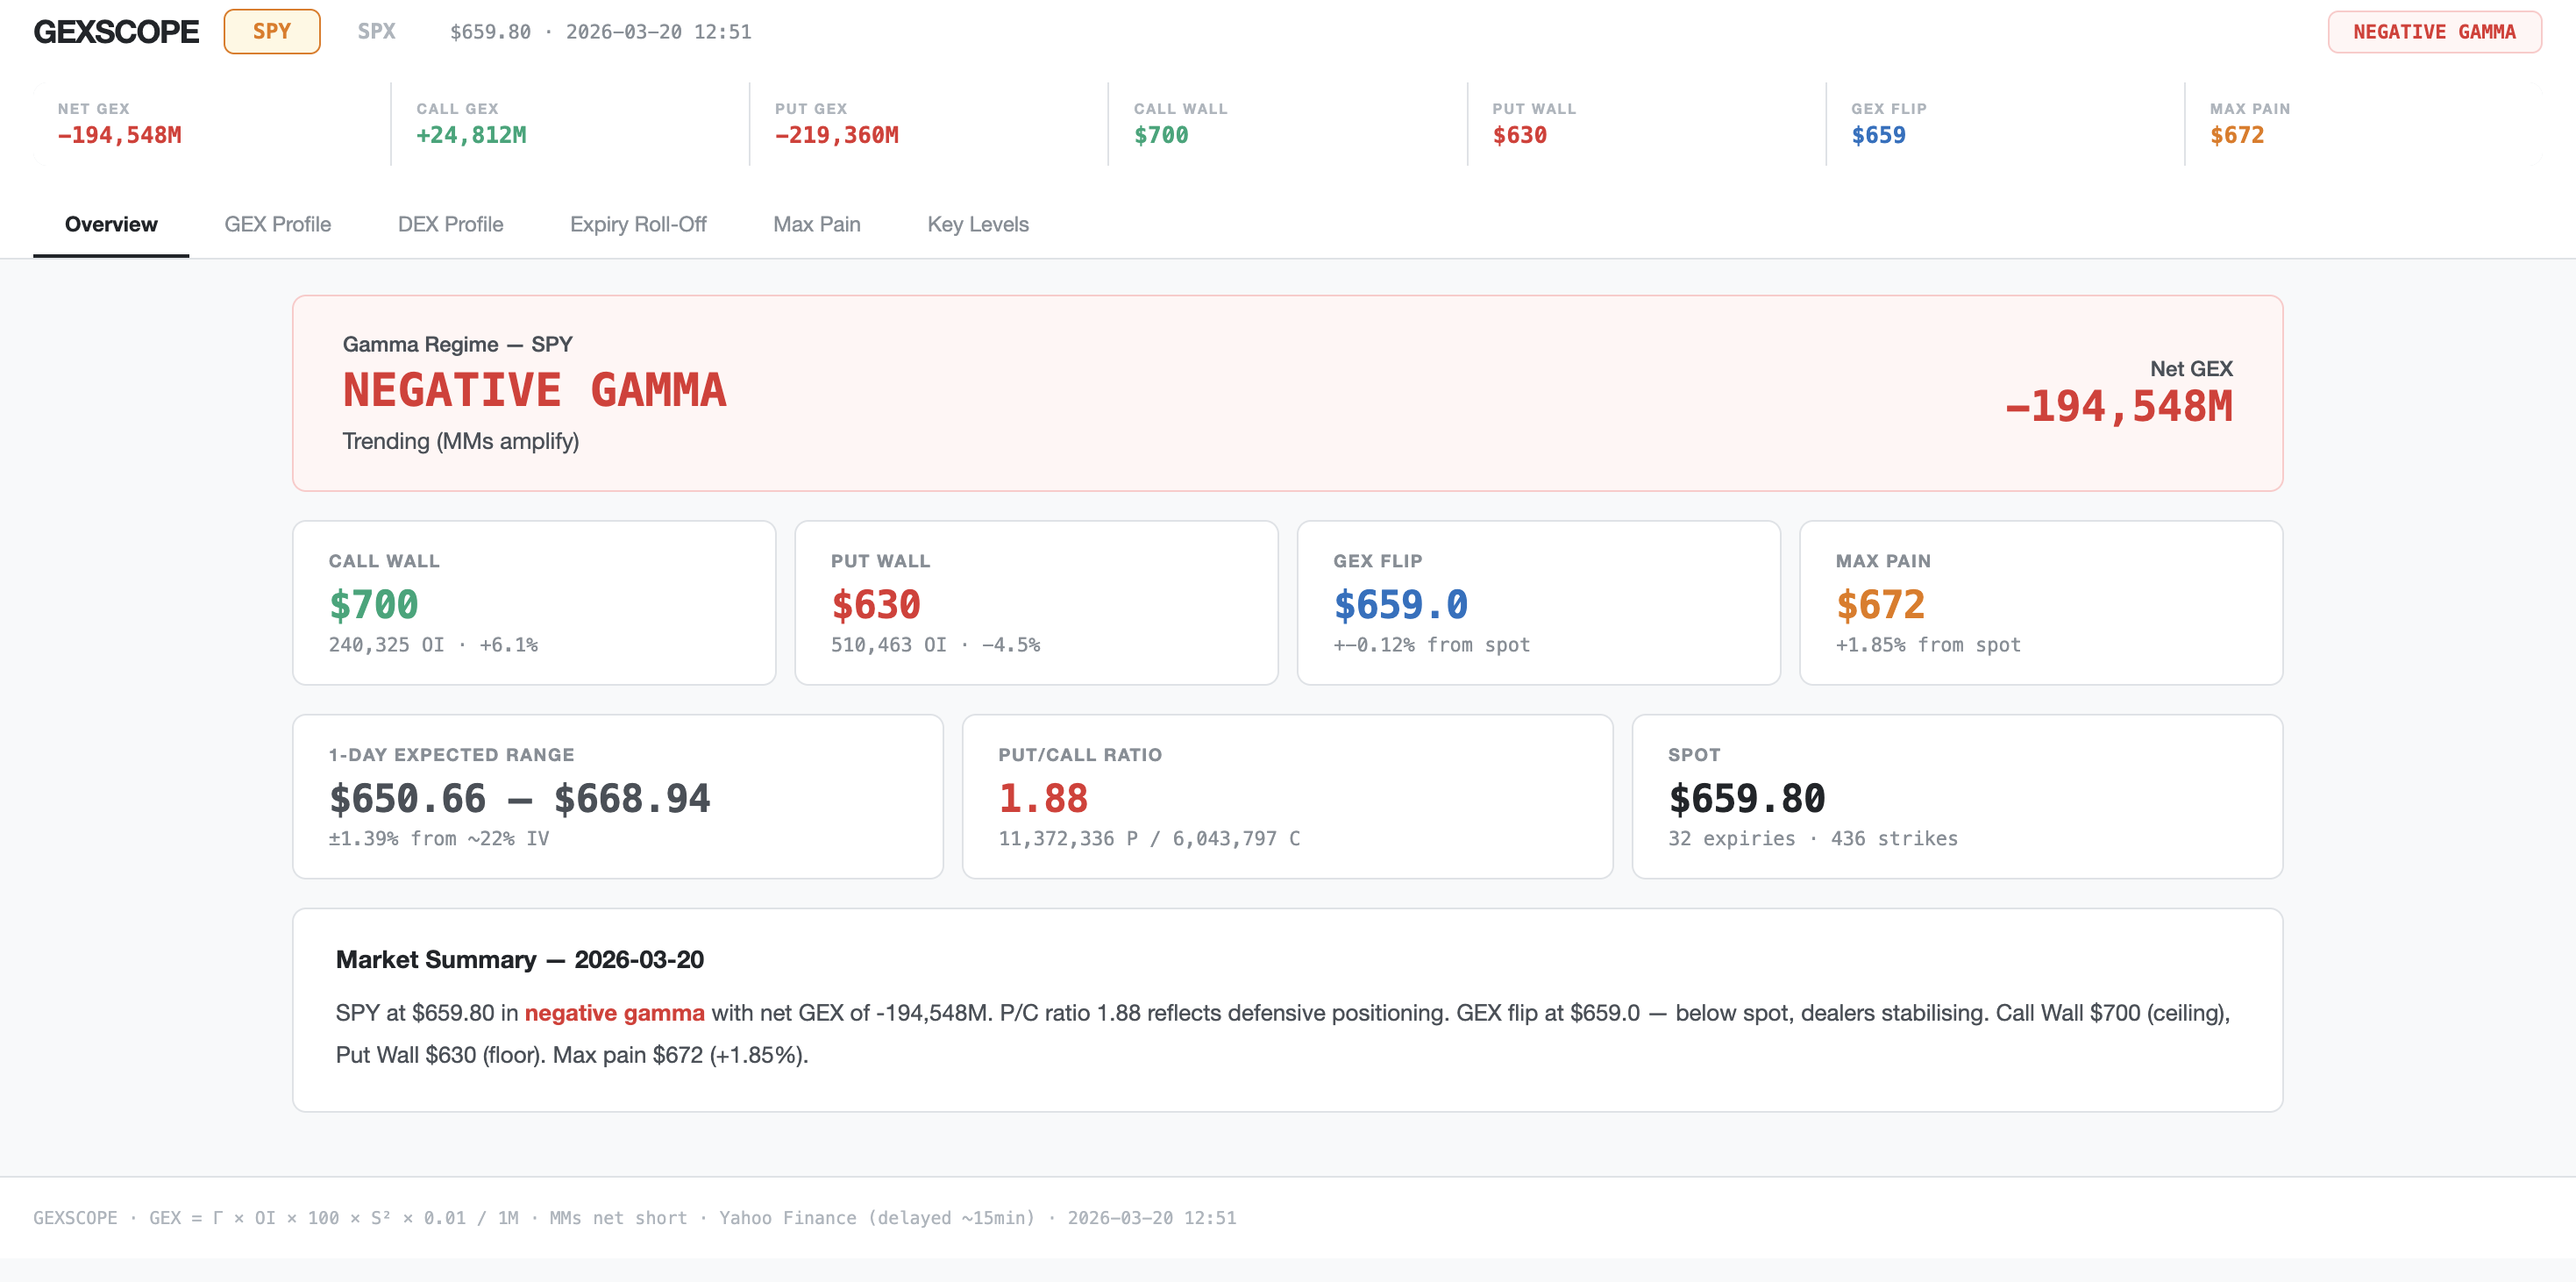Switch to the GEX Profile tab

[x=277, y=224]
